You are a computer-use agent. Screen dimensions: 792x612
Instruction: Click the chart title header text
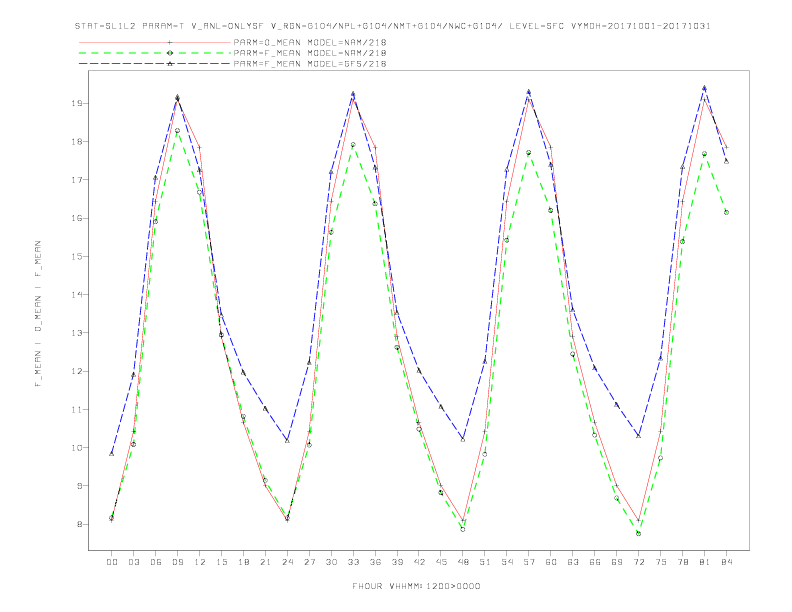click(392, 26)
